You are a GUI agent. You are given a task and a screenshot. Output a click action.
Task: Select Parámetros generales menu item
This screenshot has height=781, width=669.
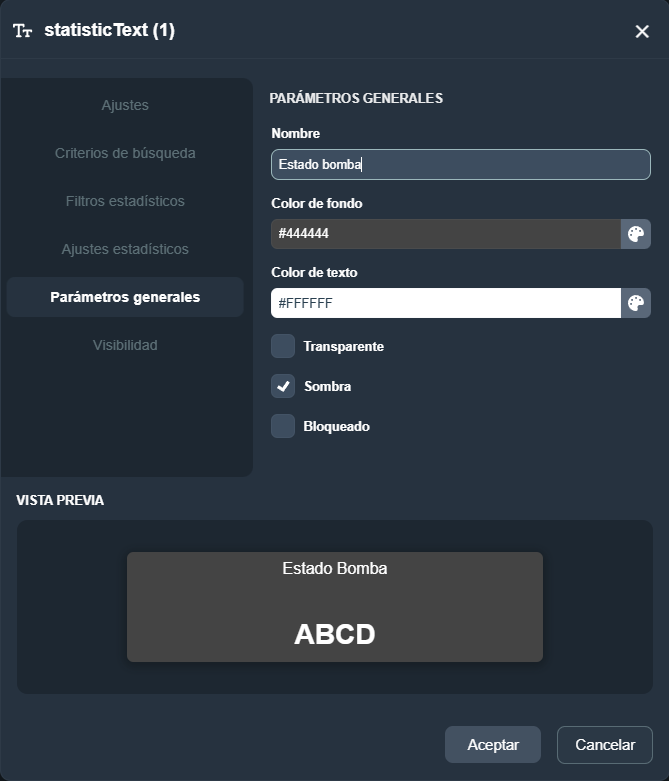click(x=125, y=297)
